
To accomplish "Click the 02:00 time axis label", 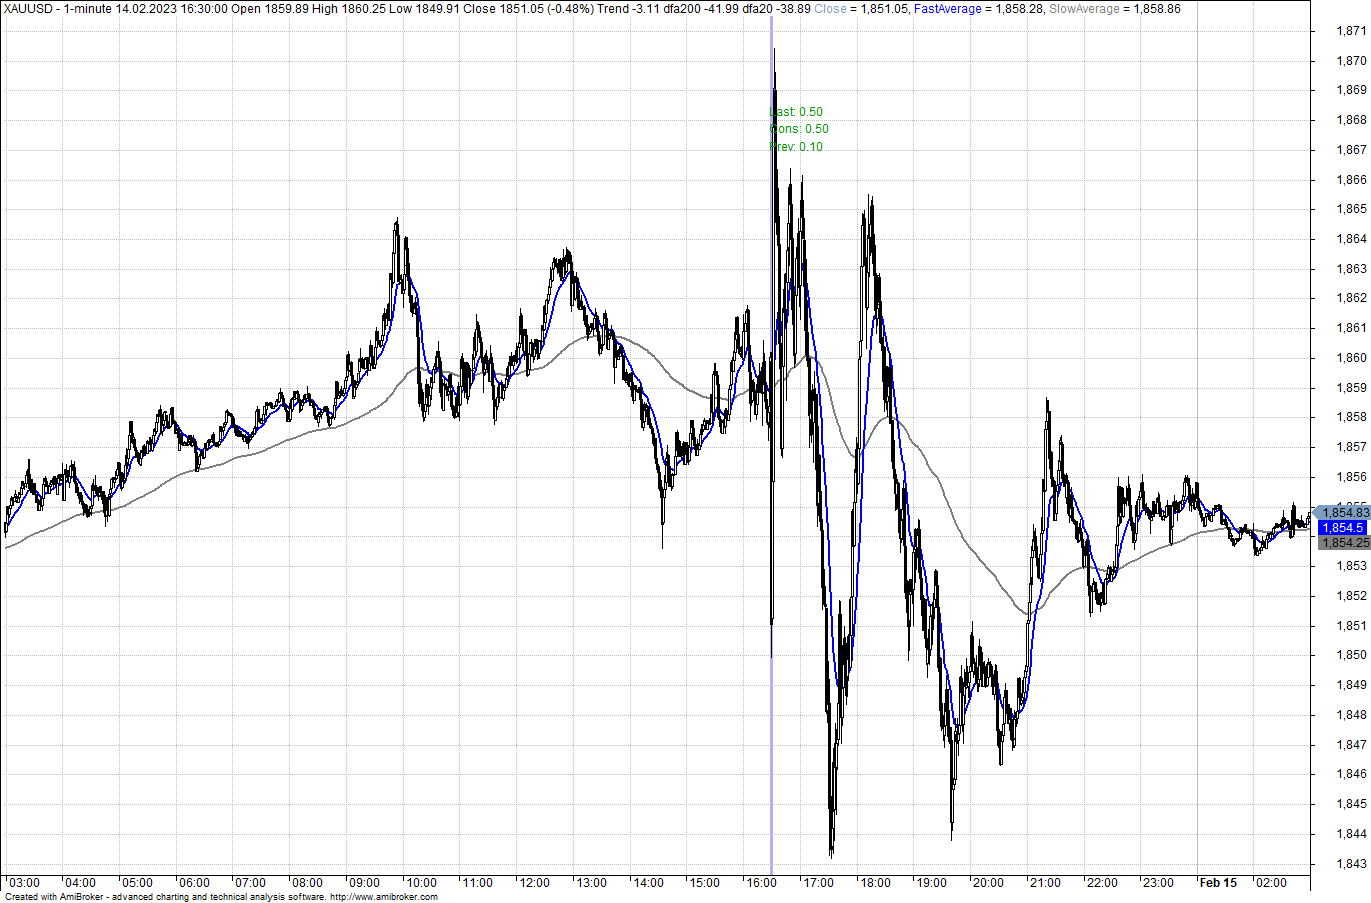I will click(x=1272, y=883).
